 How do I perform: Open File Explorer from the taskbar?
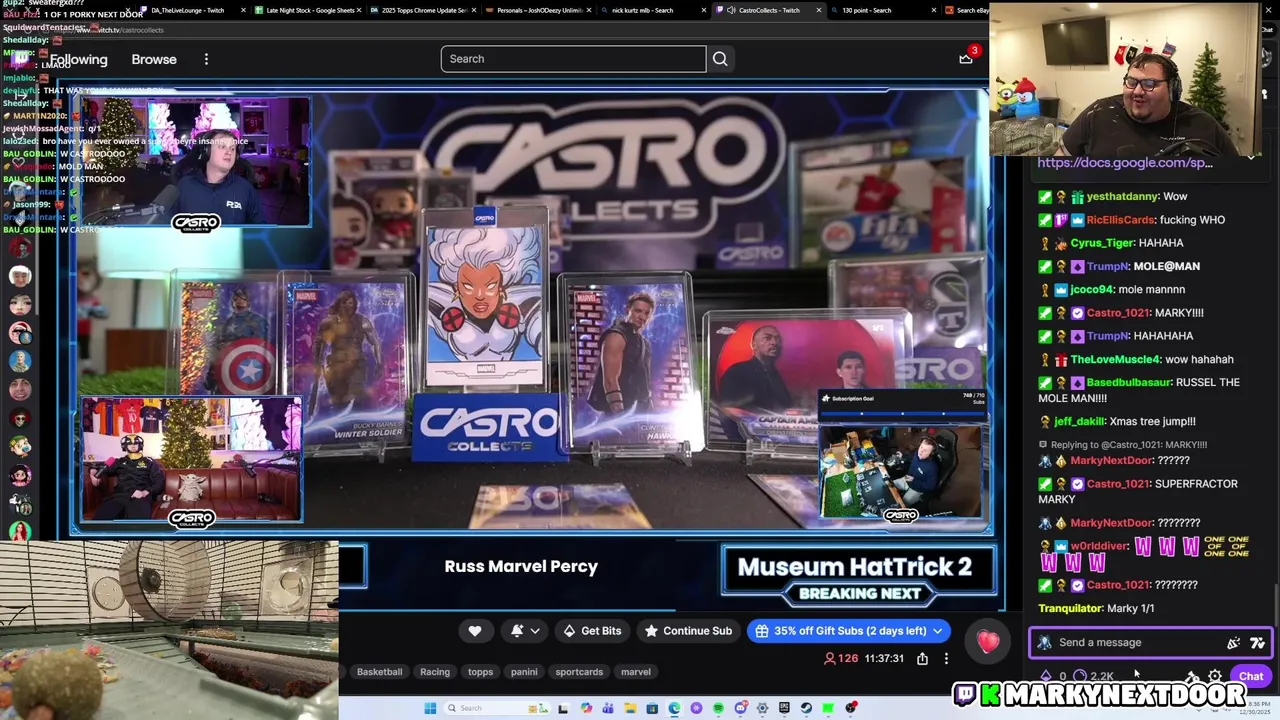coord(631,708)
